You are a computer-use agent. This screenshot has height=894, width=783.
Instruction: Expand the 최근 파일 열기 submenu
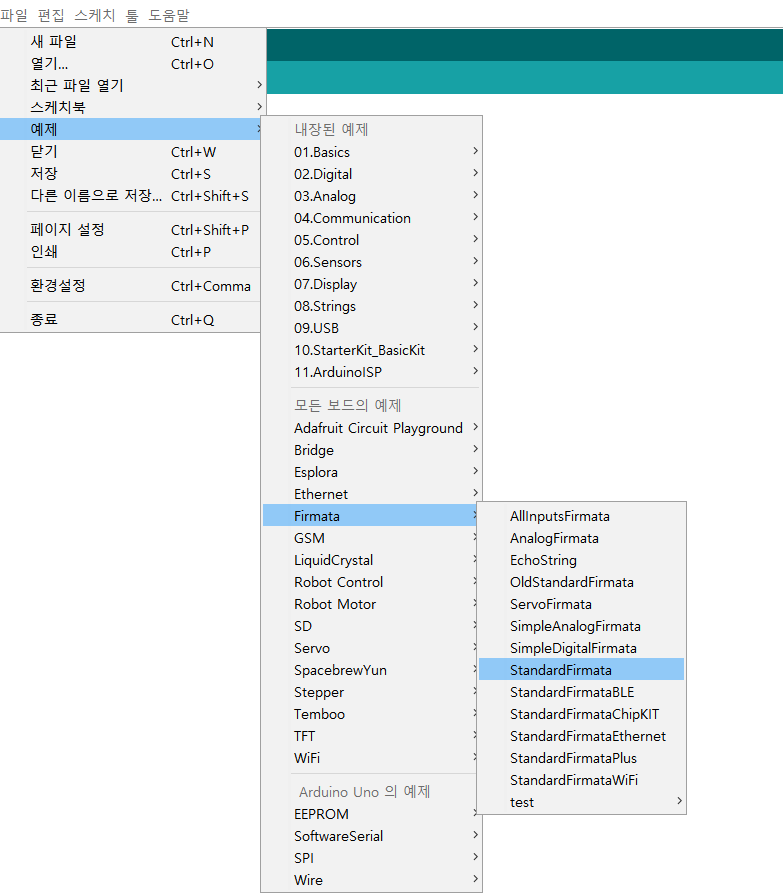tap(132, 85)
